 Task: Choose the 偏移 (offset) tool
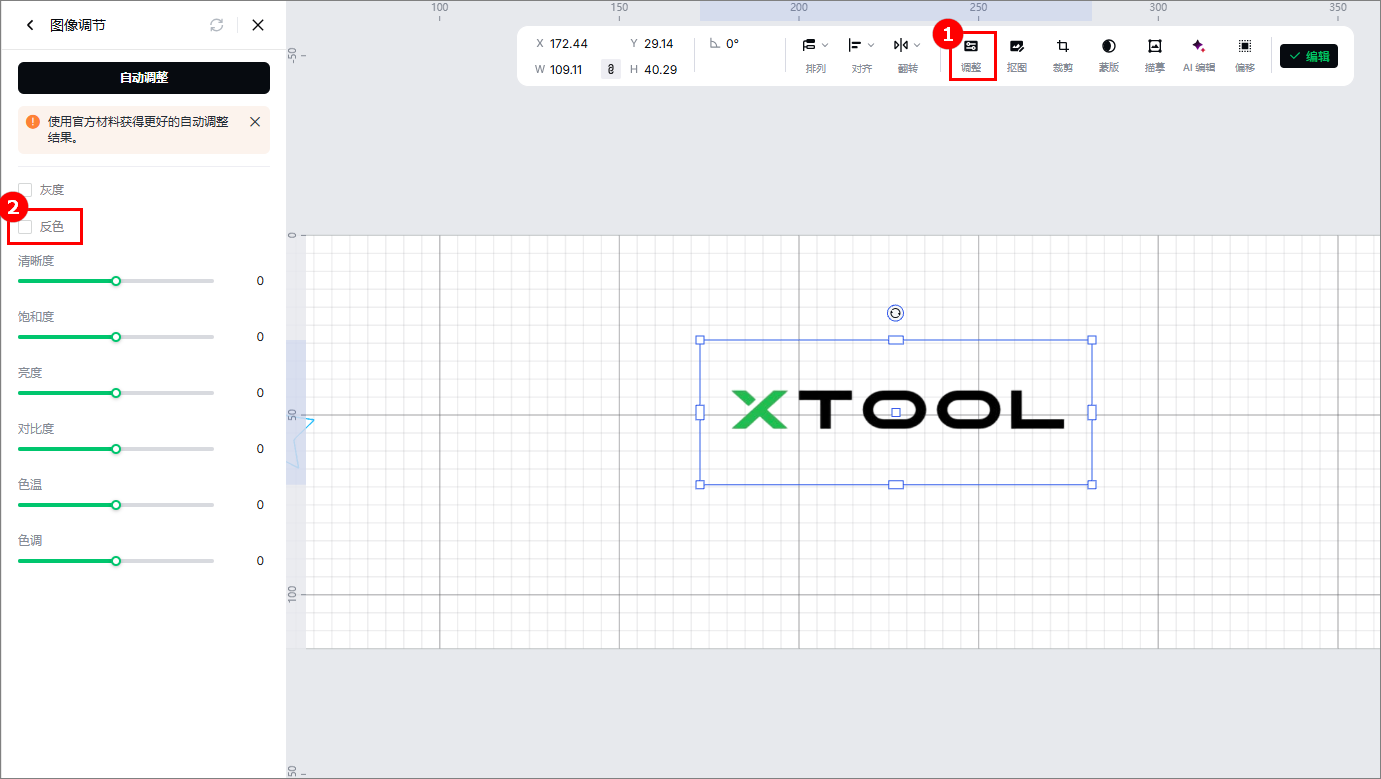coord(1245,54)
